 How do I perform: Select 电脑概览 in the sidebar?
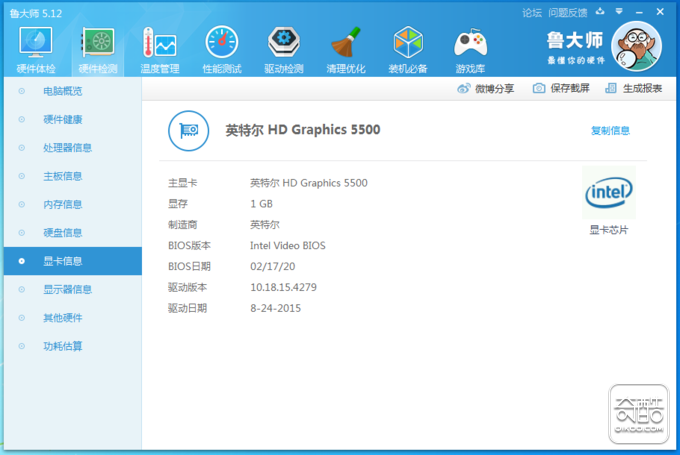[73, 91]
